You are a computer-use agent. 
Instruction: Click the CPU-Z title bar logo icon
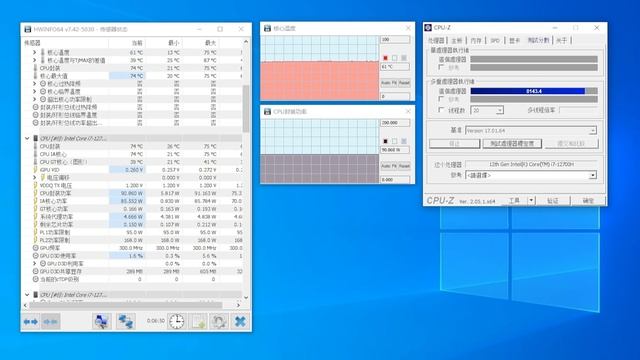pyautogui.click(x=428, y=28)
